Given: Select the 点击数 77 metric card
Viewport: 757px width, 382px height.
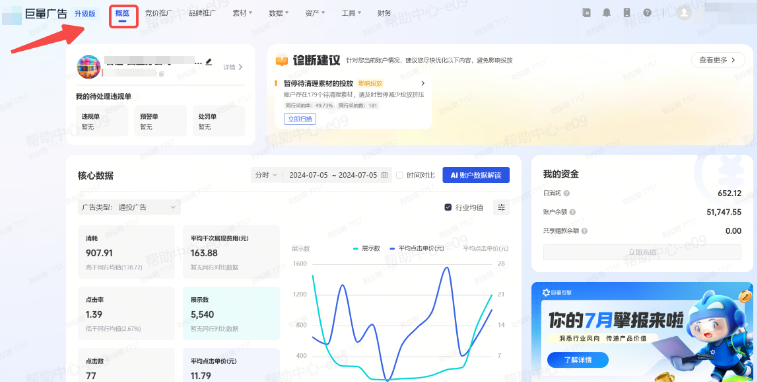Looking at the screenshot, I should (126, 365).
